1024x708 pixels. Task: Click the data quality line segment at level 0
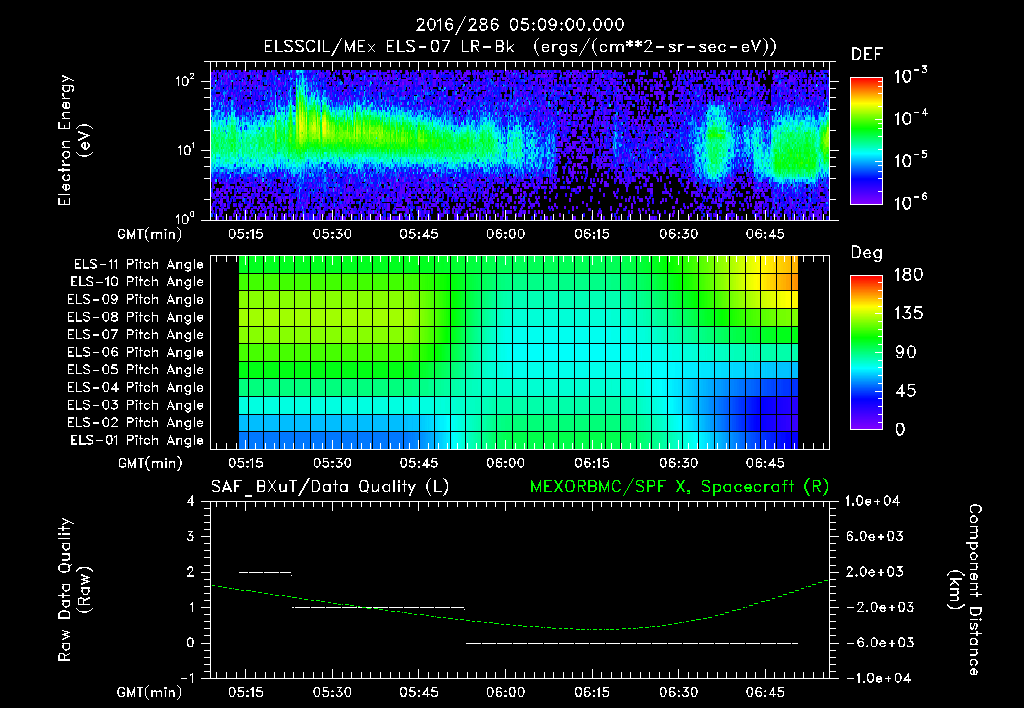coord(632,643)
